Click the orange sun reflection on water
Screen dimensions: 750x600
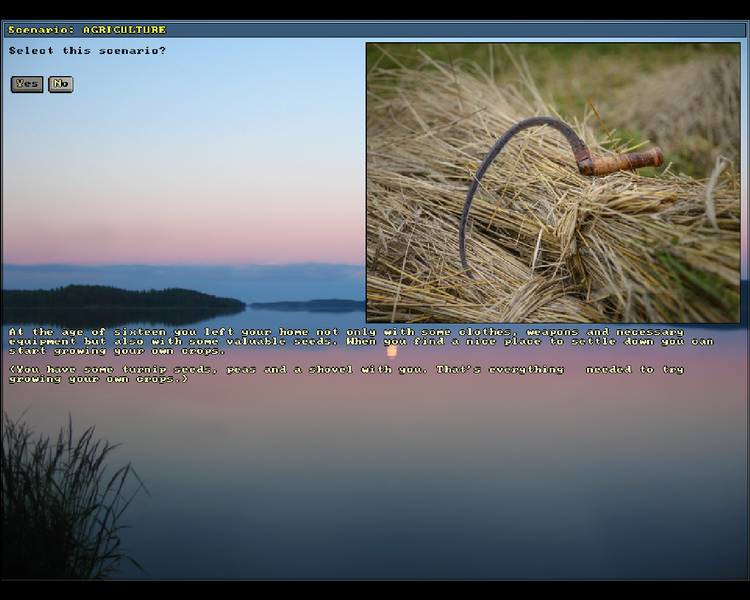pos(391,350)
